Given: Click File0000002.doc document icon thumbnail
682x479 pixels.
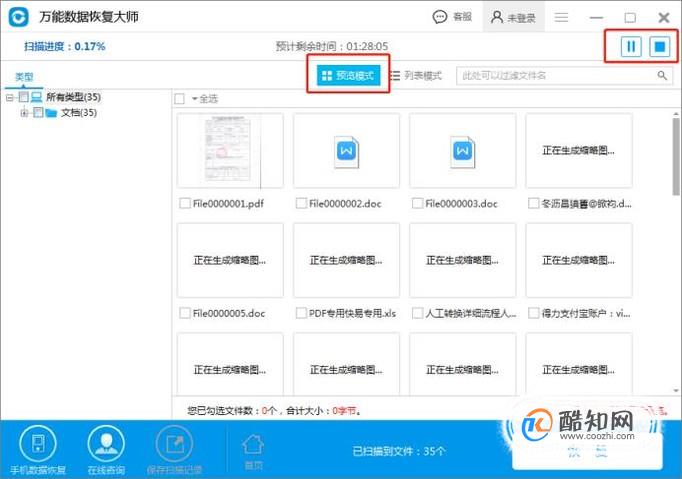Looking at the screenshot, I should (x=347, y=152).
